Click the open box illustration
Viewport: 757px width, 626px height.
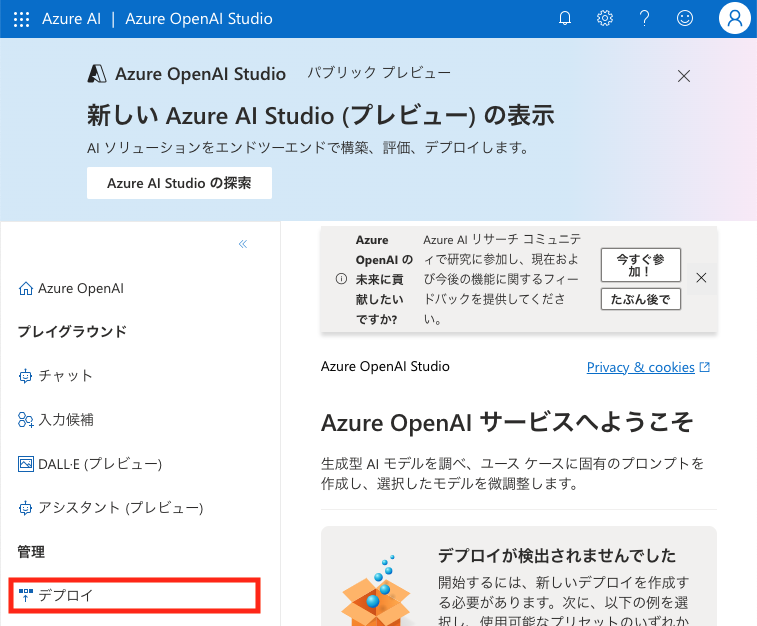point(376,591)
